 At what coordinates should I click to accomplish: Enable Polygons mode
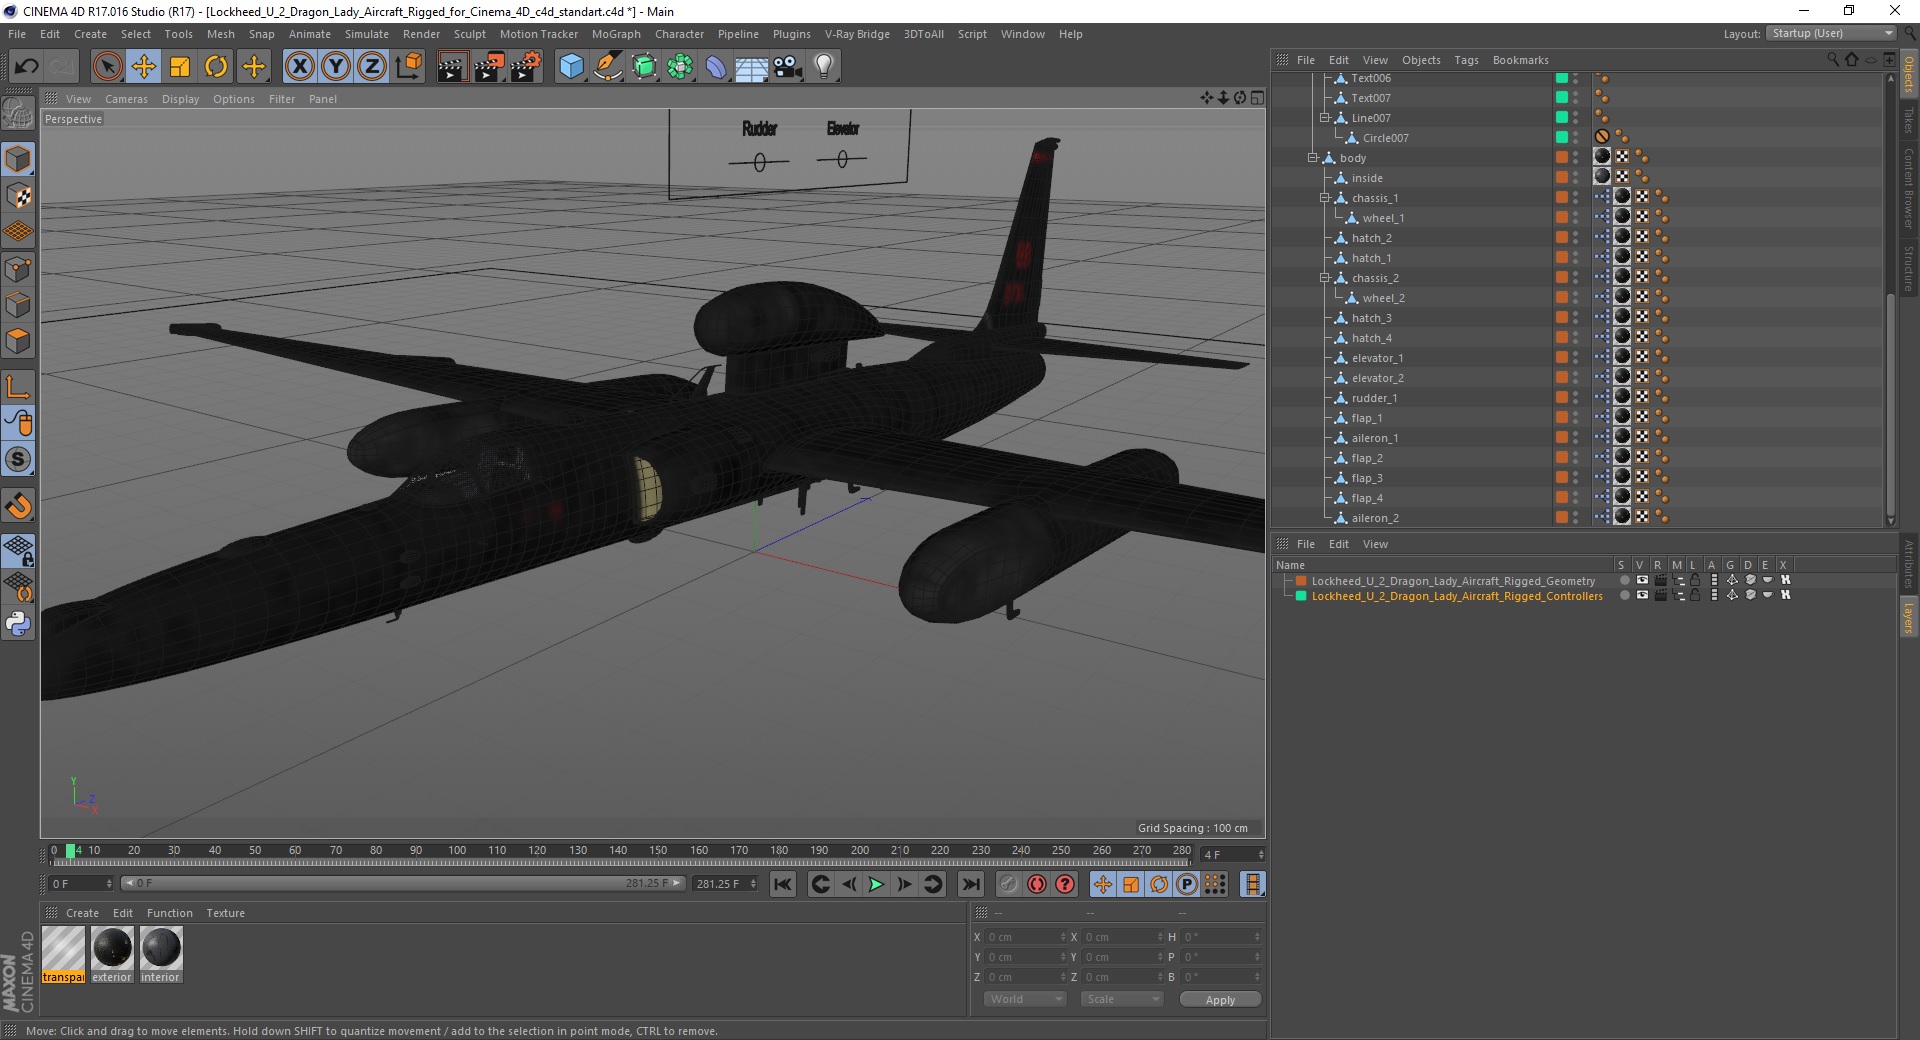[x=18, y=341]
